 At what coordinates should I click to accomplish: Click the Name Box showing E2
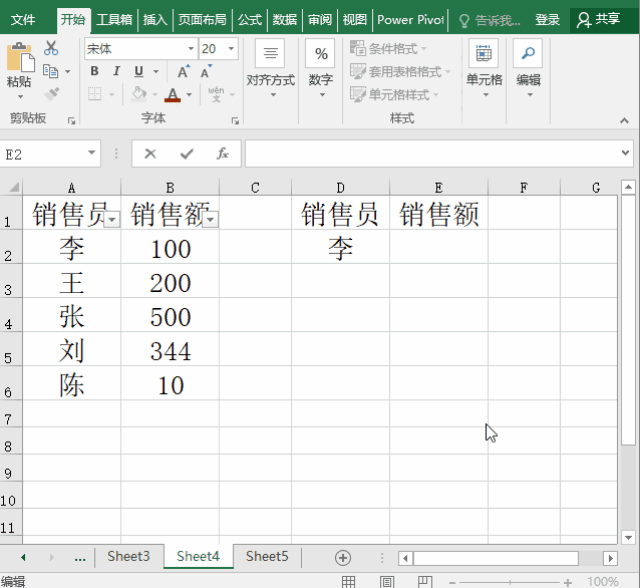(x=43, y=154)
